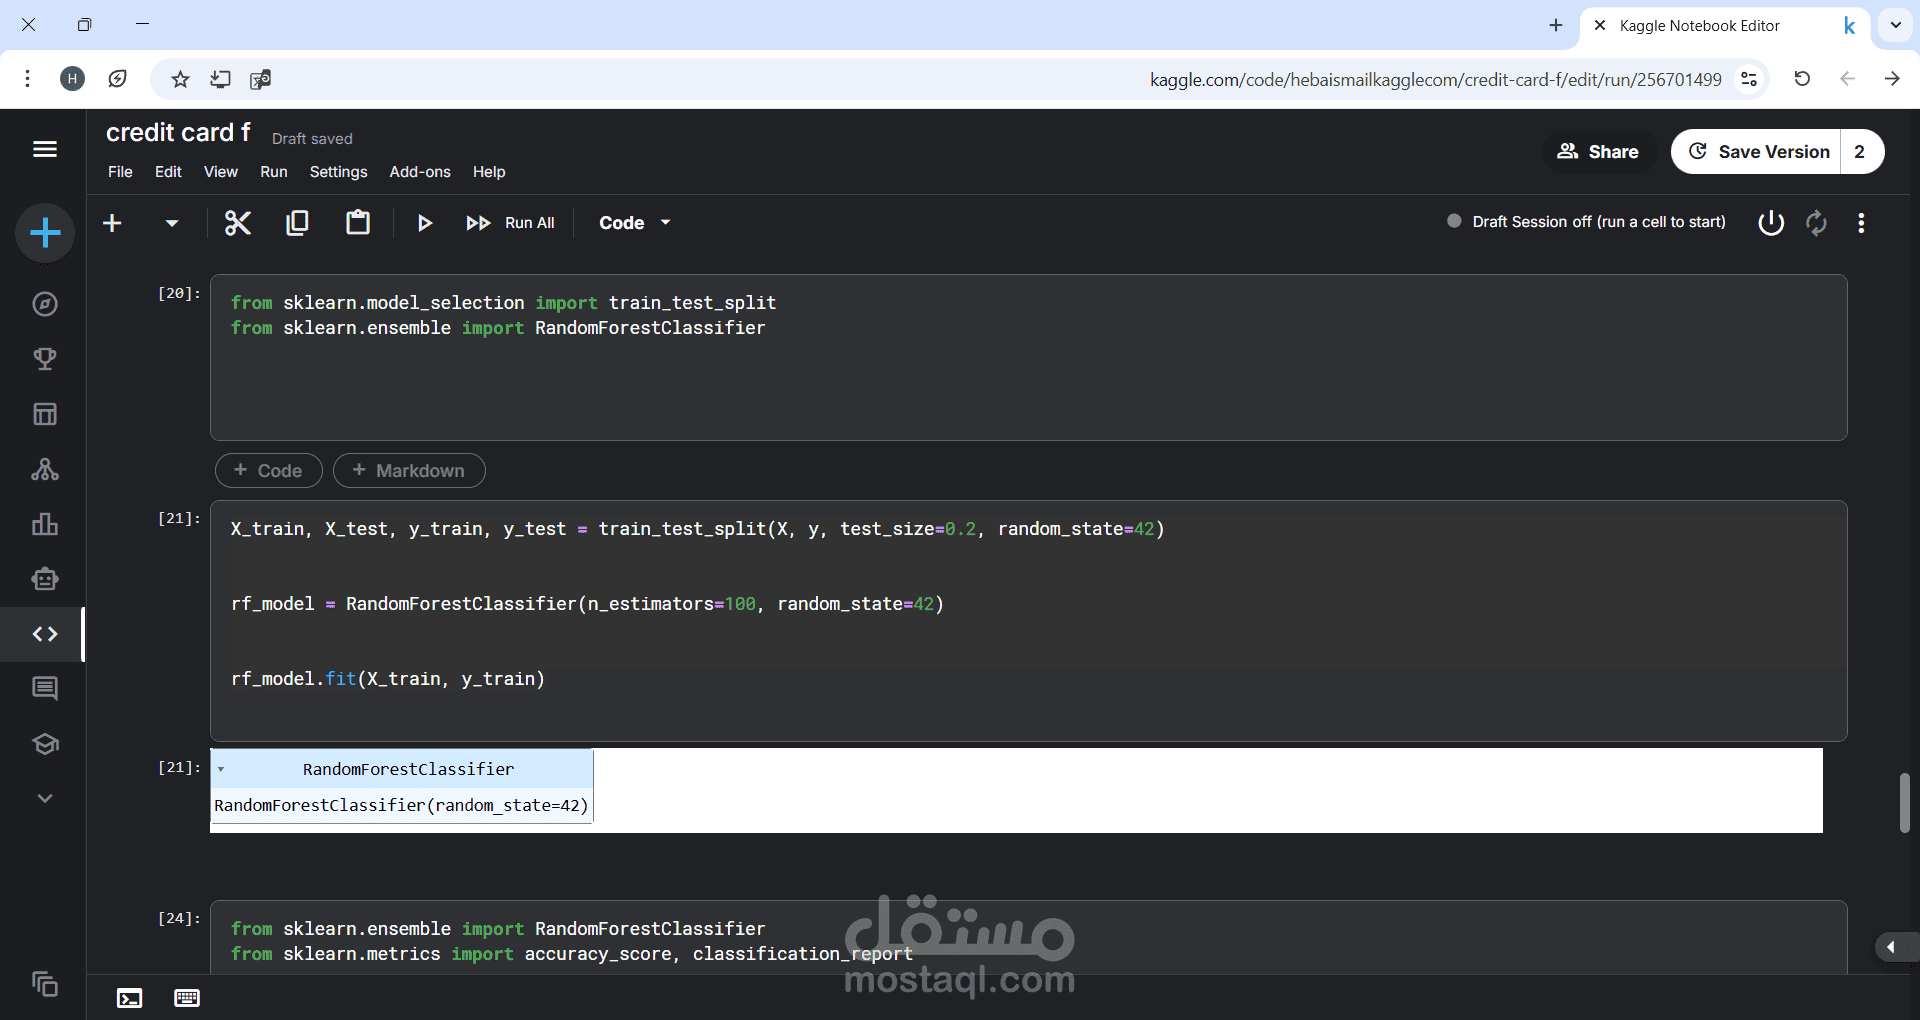Open the Models icon in the sidebar
Image resolution: width=1920 pixels, height=1020 pixels.
(45, 469)
